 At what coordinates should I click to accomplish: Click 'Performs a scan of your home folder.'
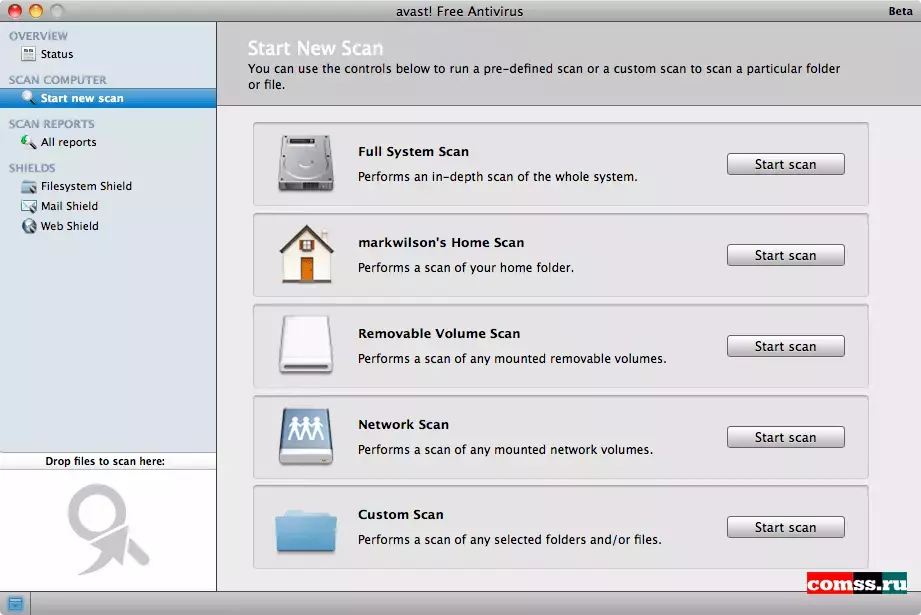[x=466, y=268]
